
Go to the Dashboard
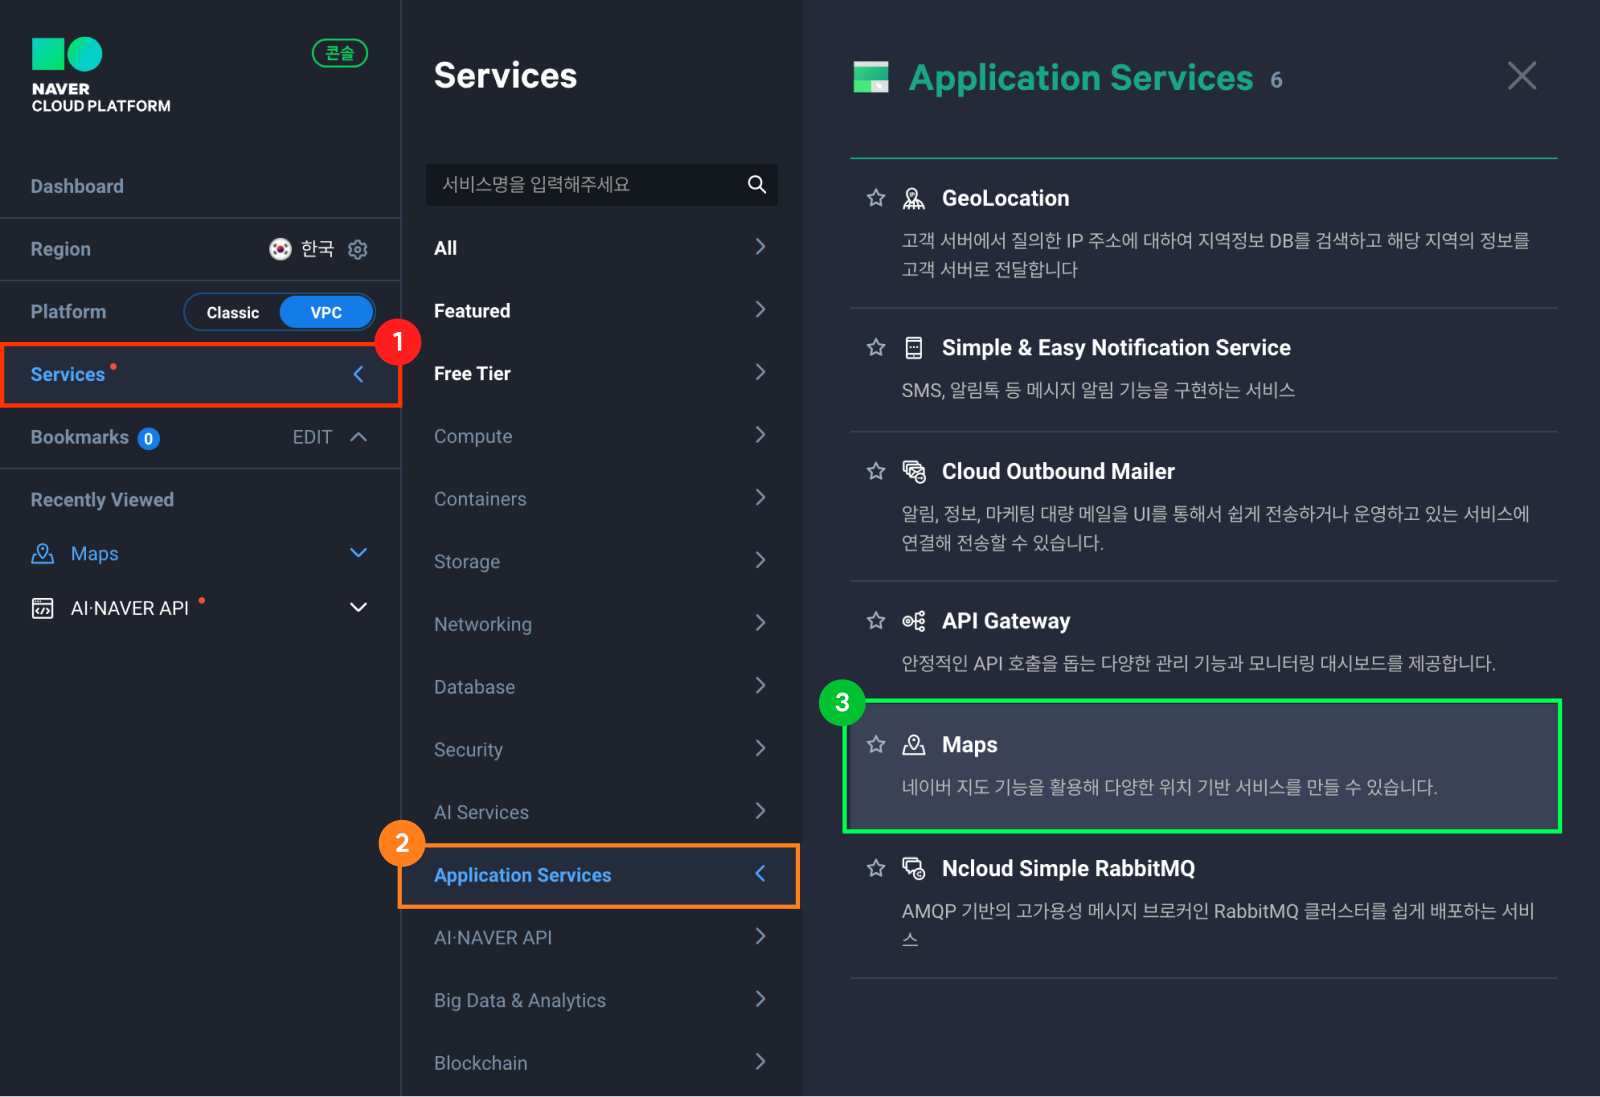(77, 186)
